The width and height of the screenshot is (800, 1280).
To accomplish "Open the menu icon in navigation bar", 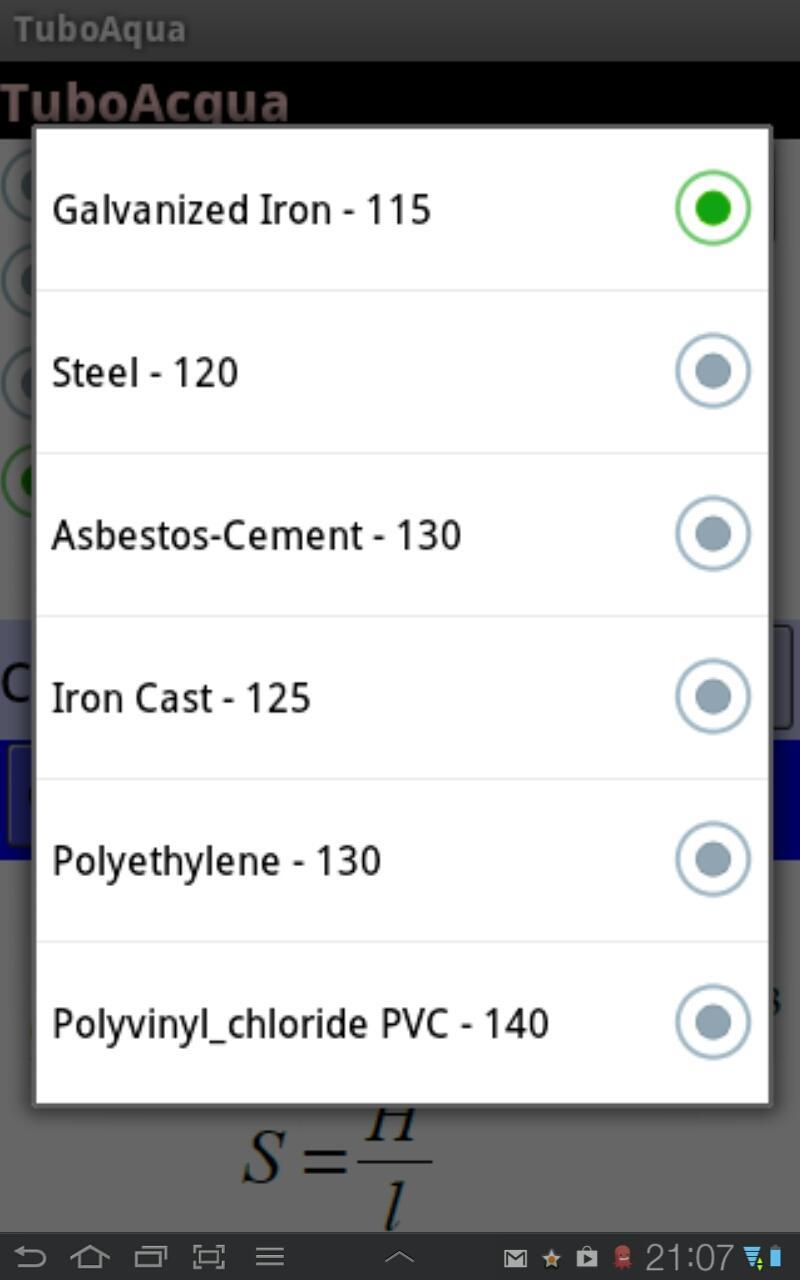I will coord(270,1256).
